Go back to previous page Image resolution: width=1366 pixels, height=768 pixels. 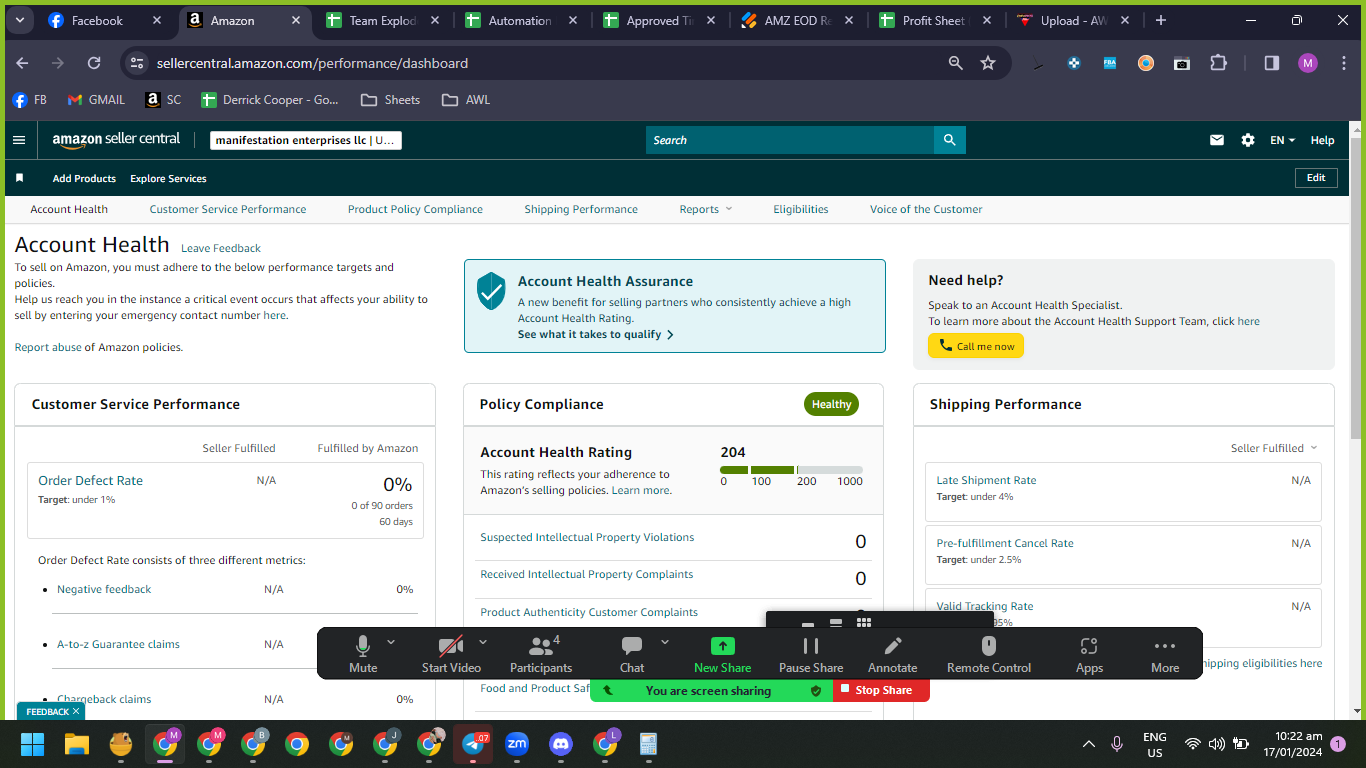click(x=22, y=63)
